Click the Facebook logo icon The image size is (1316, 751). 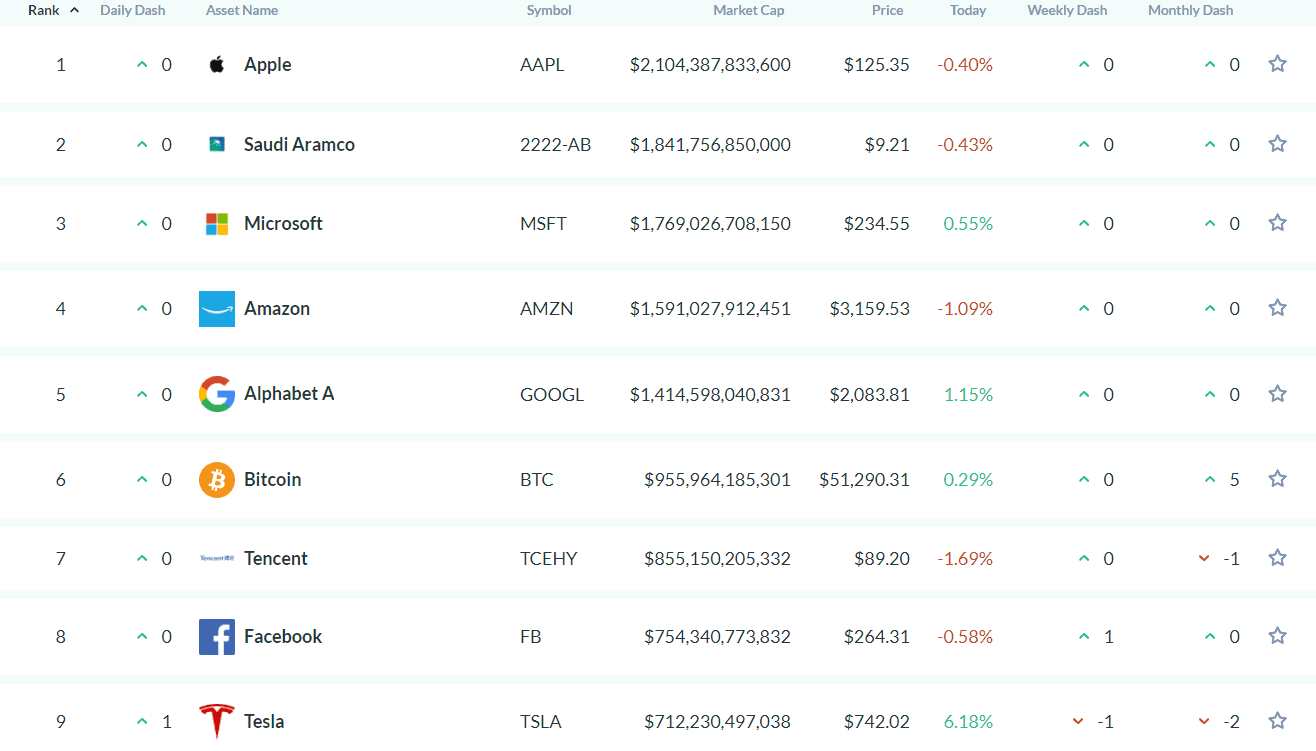tap(217, 637)
